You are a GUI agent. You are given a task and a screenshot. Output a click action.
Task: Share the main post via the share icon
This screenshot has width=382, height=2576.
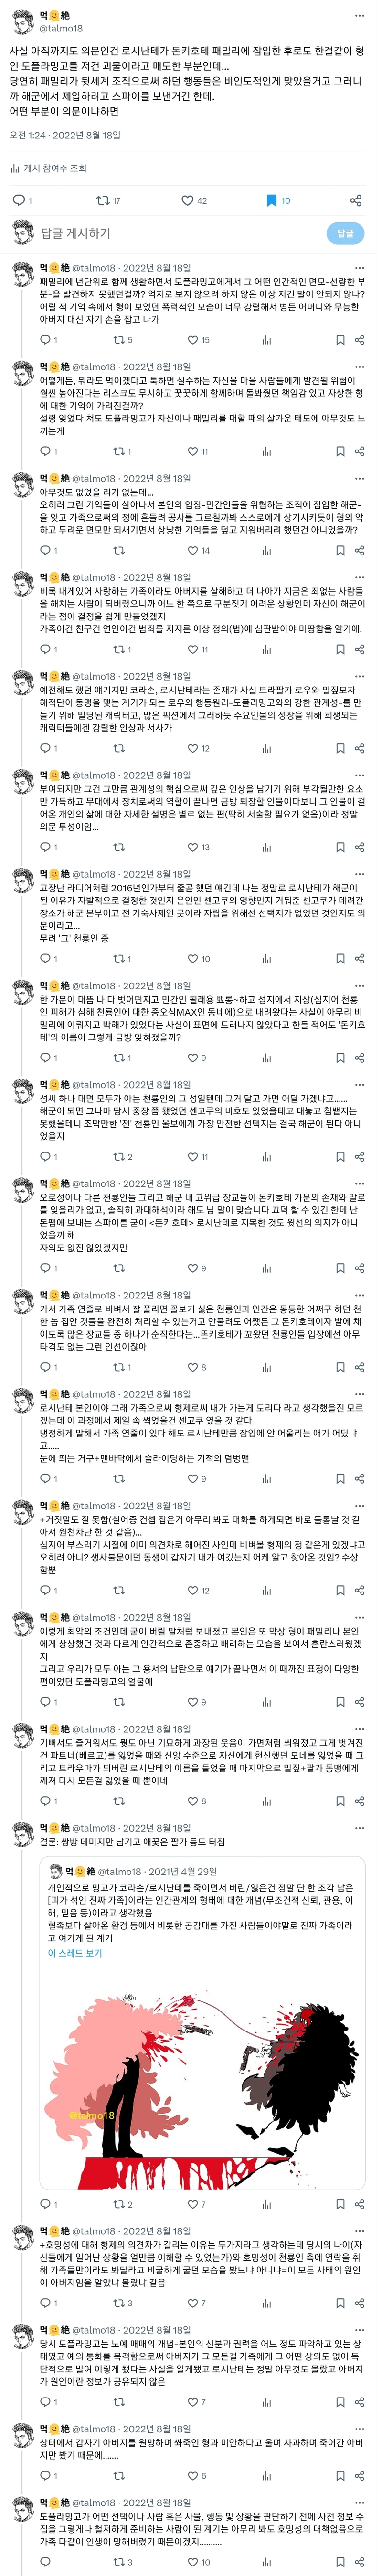(x=355, y=201)
